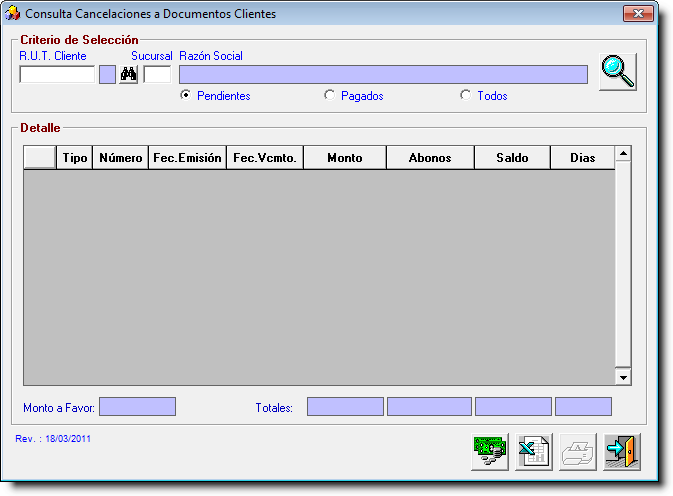Click the Totales Saldo field

(513, 406)
